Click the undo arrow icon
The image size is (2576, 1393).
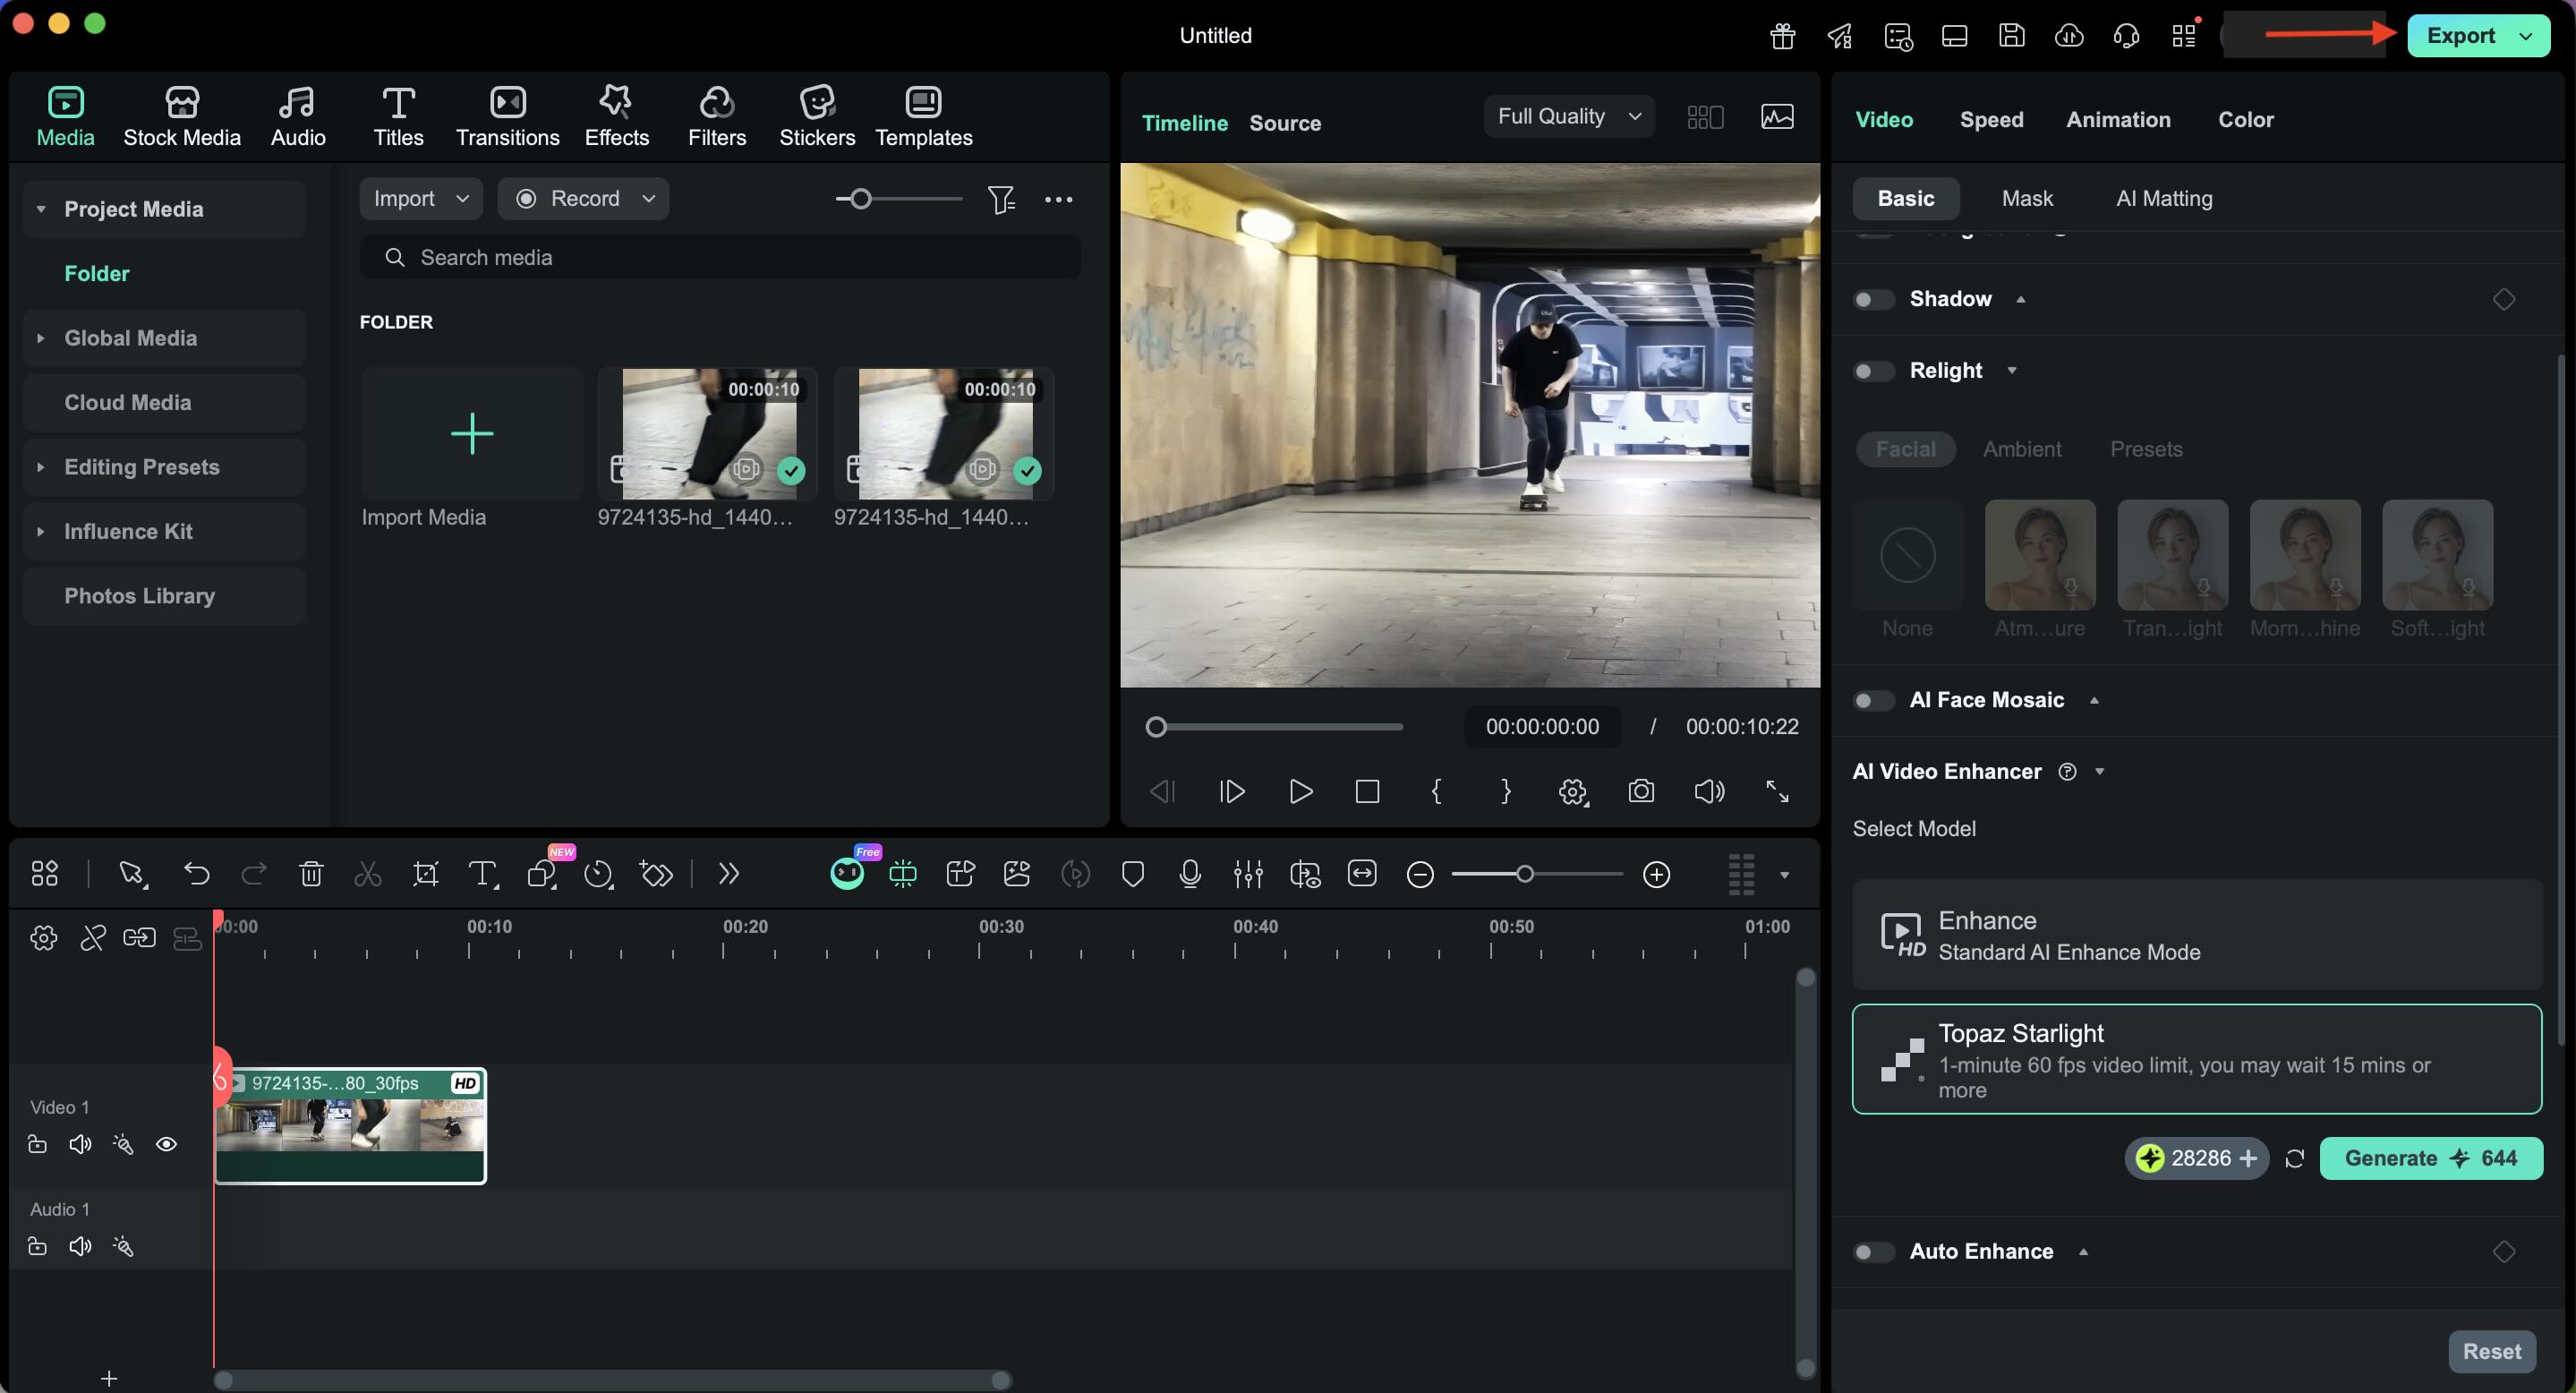(196, 875)
